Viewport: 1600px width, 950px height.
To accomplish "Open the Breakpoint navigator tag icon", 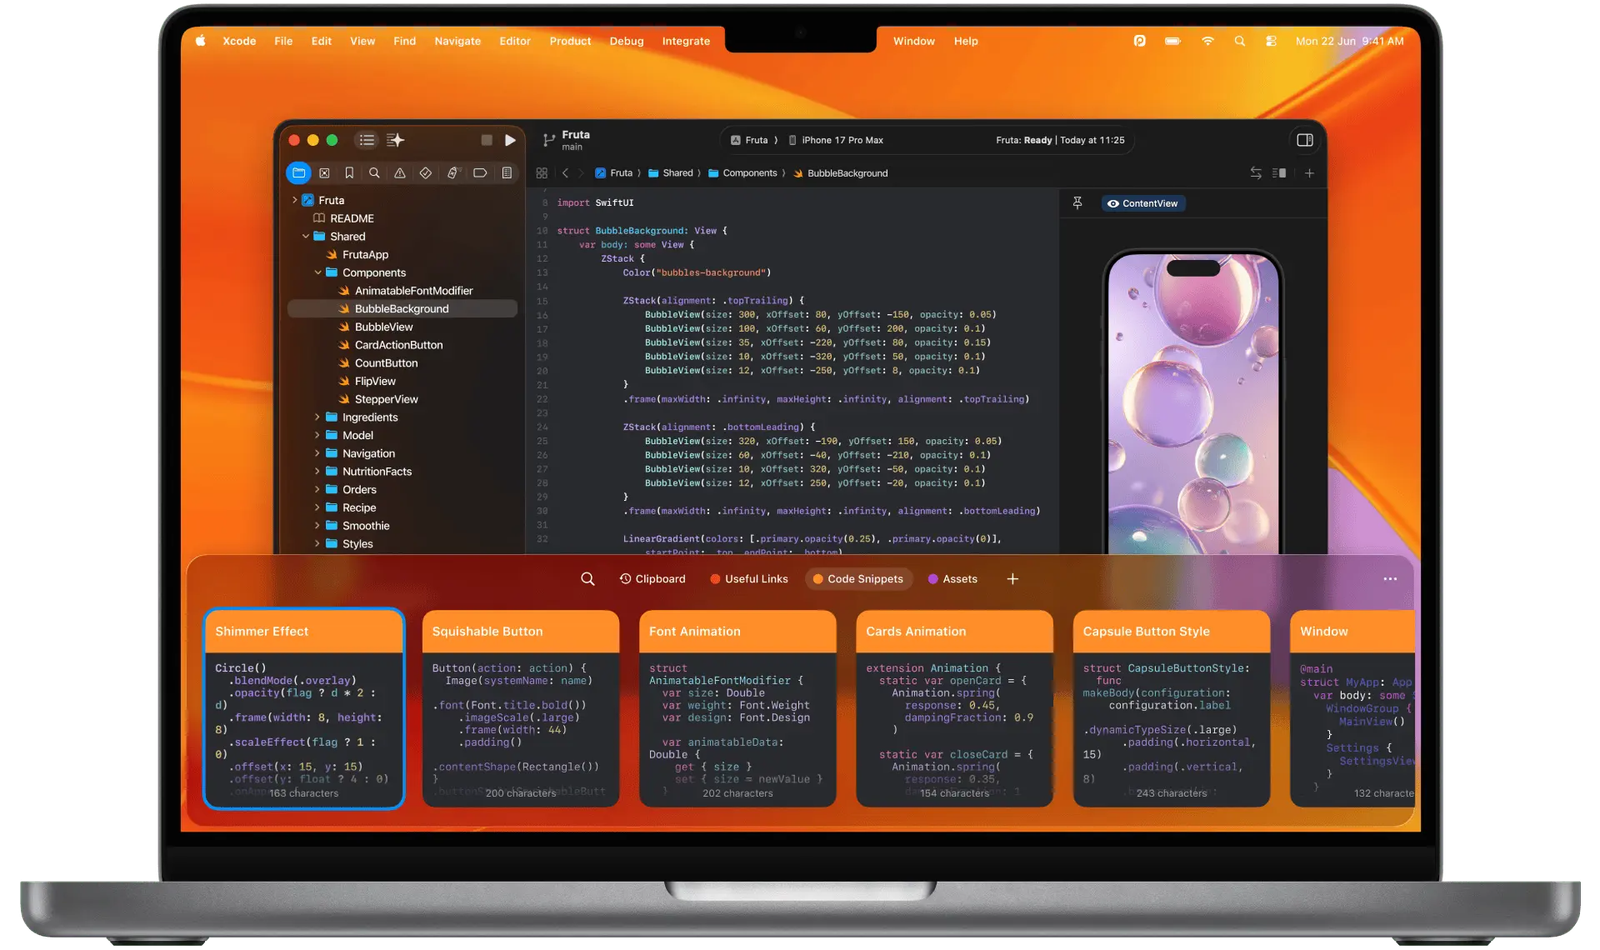I will (x=480, y=173).
